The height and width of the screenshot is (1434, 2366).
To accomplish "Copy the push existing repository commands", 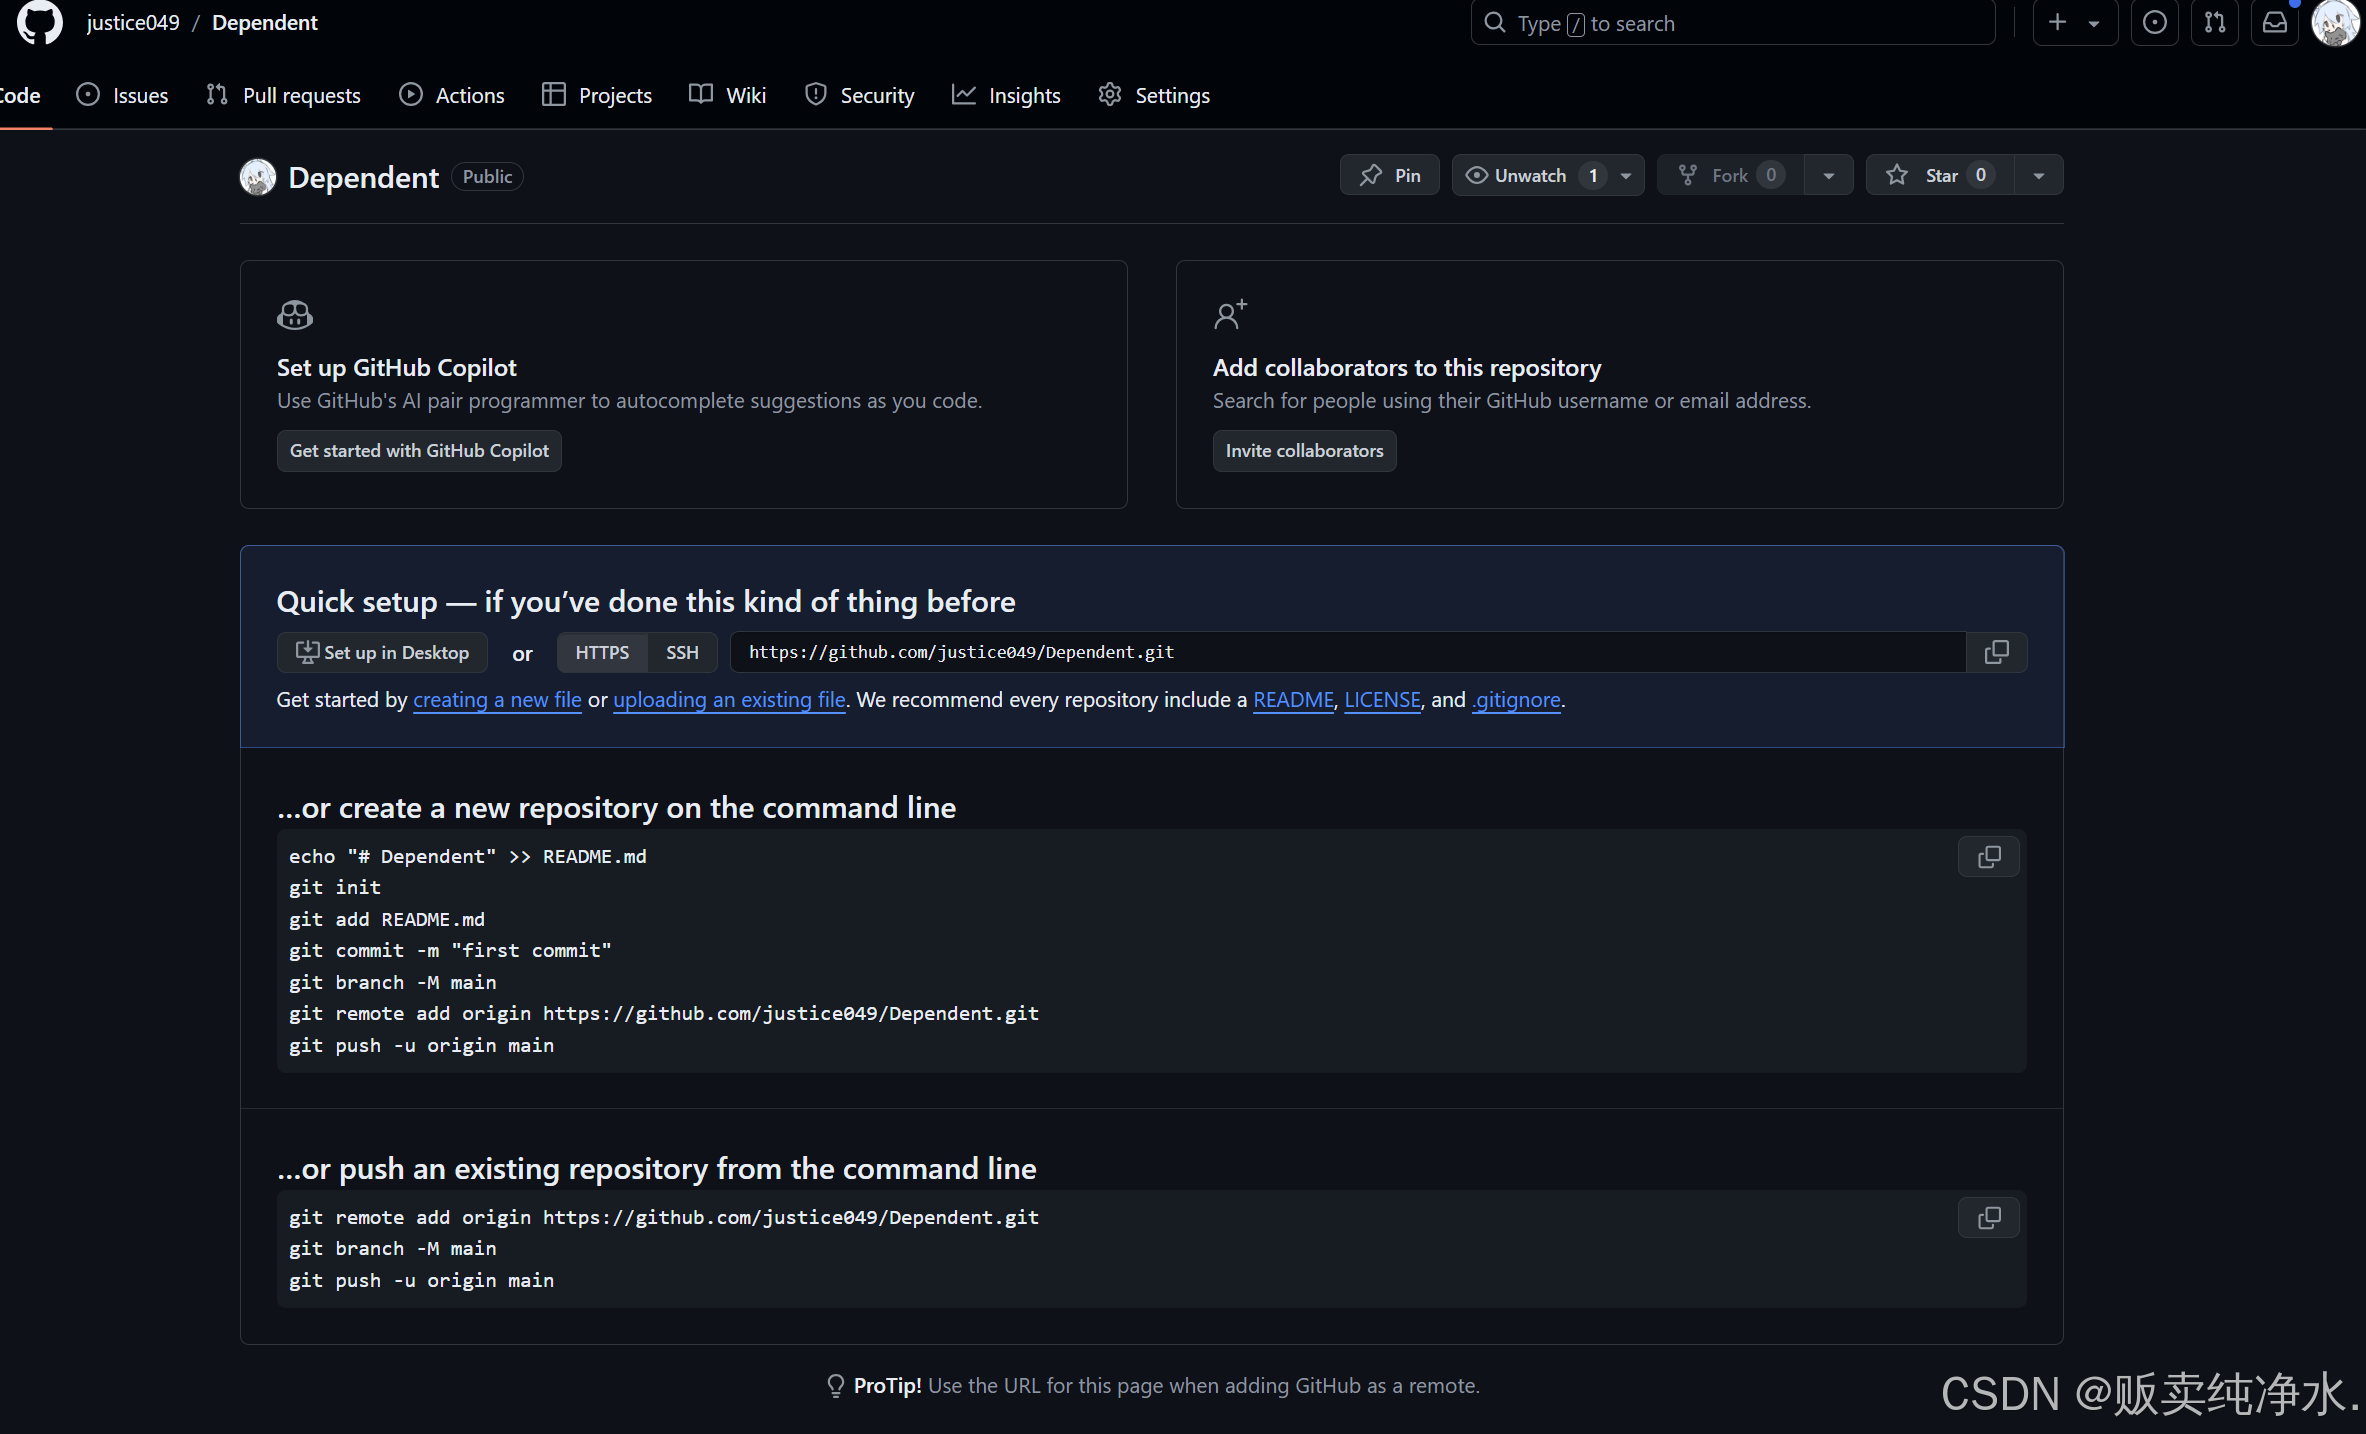I will point(1989,1218).
